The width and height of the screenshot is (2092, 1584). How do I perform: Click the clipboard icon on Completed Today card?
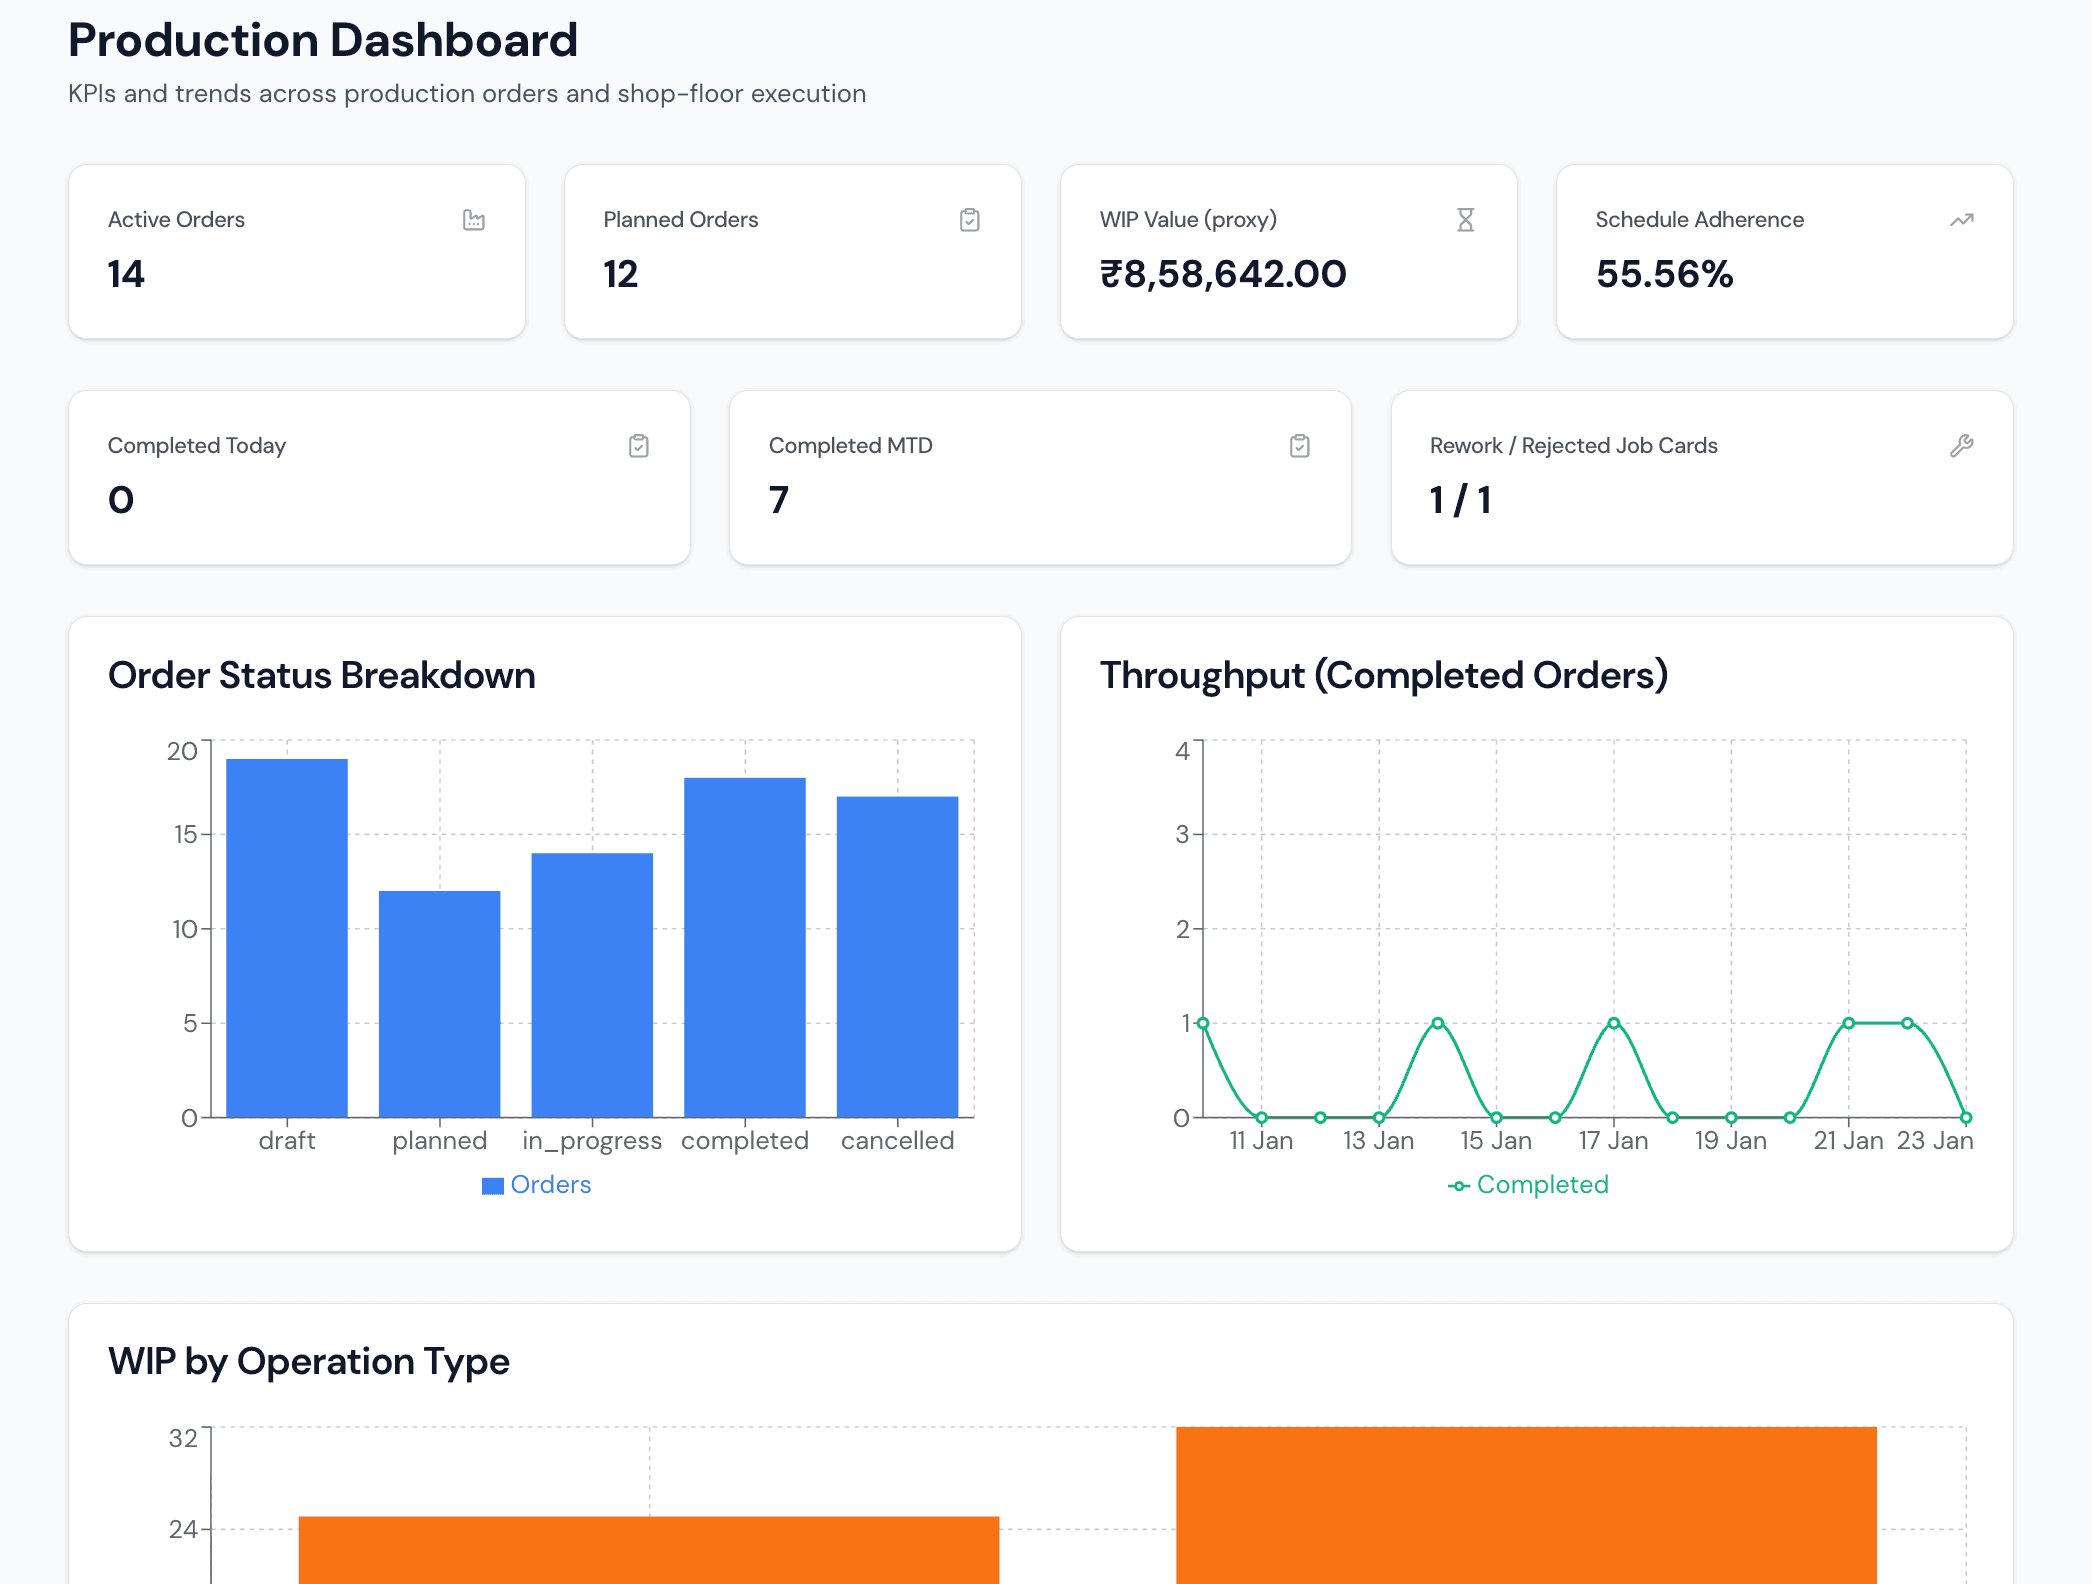pyautogui.click(x=638, y=445)
